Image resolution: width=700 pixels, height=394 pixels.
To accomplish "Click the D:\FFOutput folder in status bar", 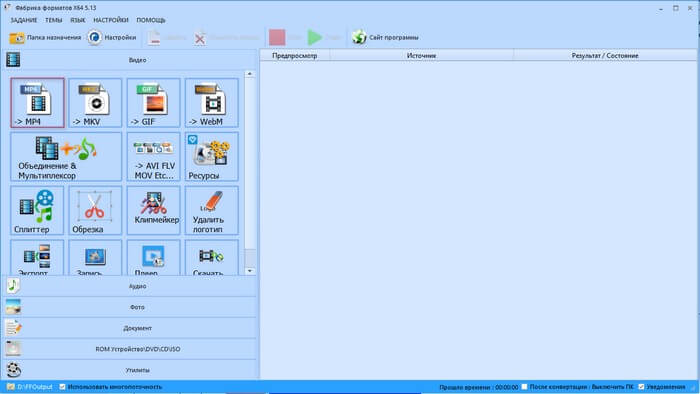I will tap(29, 387).
